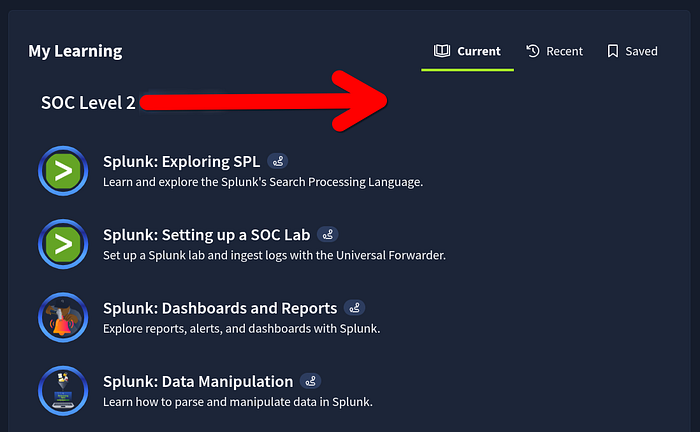Click walkthrough badge next to Data Manipulation
Screen dimensions: 700x432
coord(310,381)
